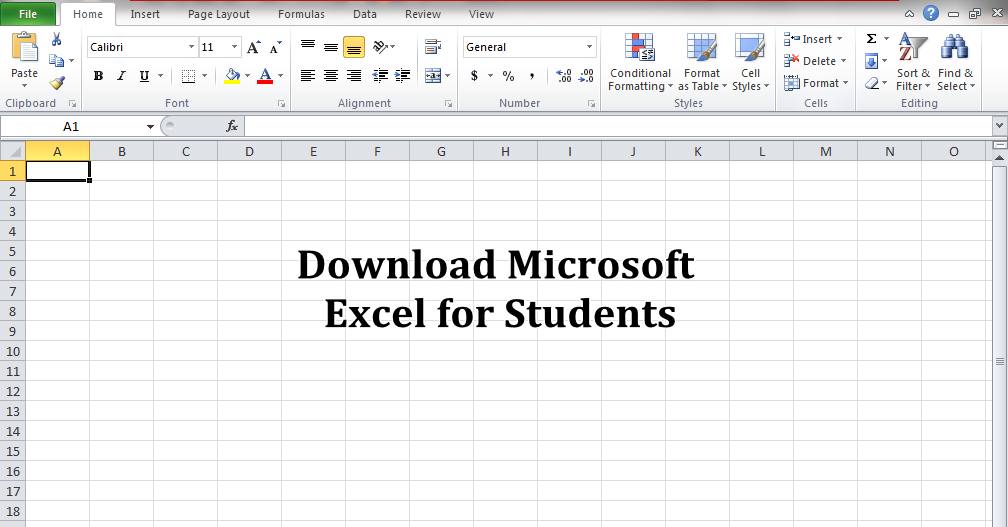The width and height of the screenshot is (1008, 527).
Task: Switch to the Insert tab
Action: [145, 13]
